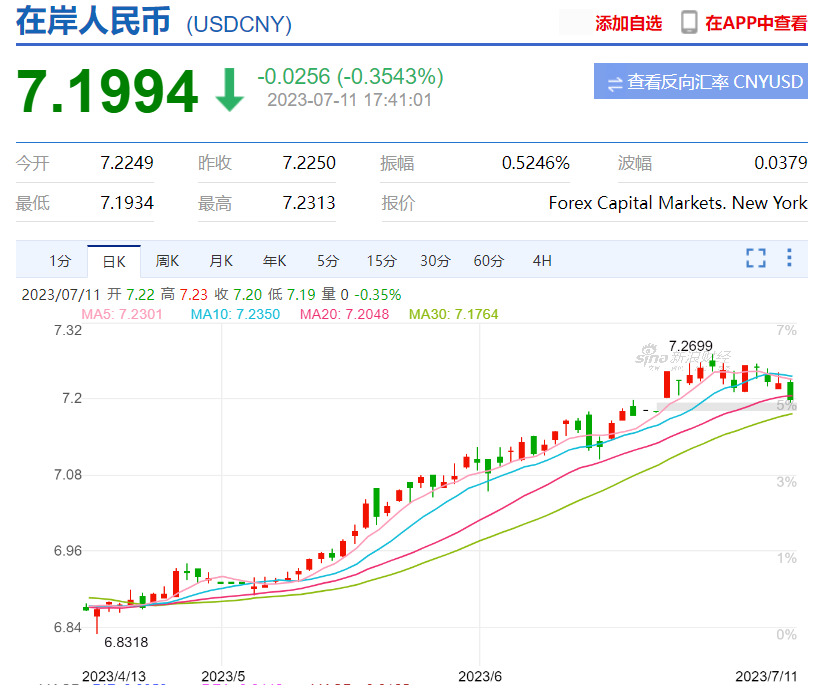This screenshot has height=685, width=827.
Task: Open the 在APP中查看 link
Action: tap(756, 24)
